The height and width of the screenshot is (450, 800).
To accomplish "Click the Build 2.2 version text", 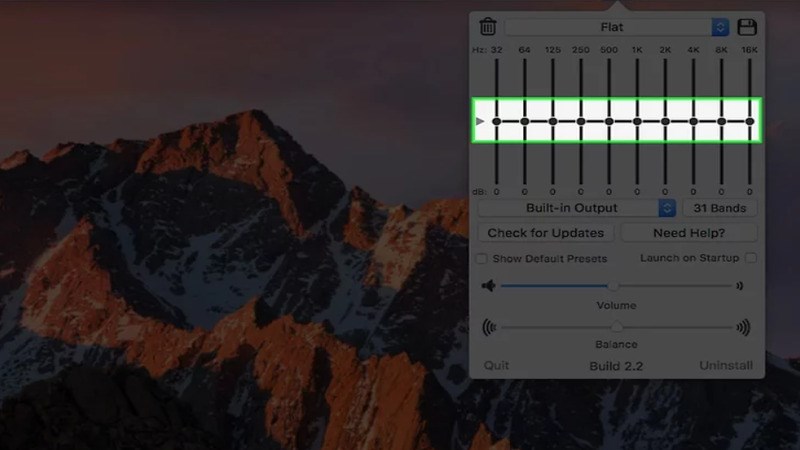I will coord(616,366).
